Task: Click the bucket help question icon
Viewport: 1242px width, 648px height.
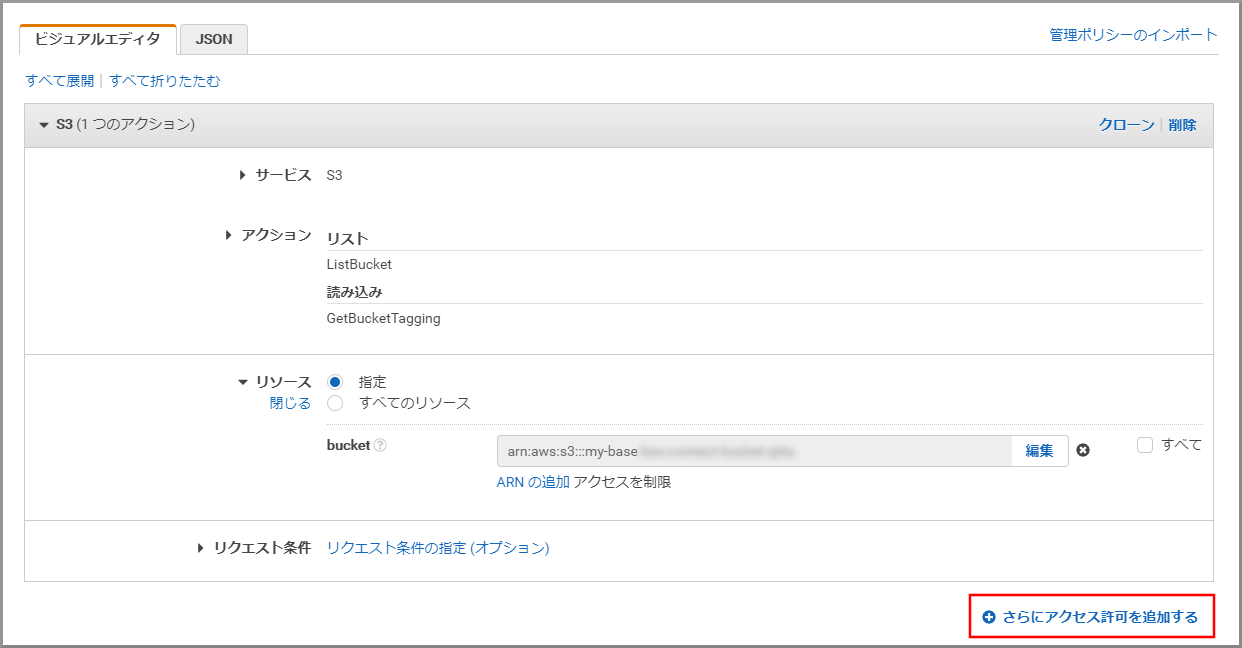Action: coord(380,445)
